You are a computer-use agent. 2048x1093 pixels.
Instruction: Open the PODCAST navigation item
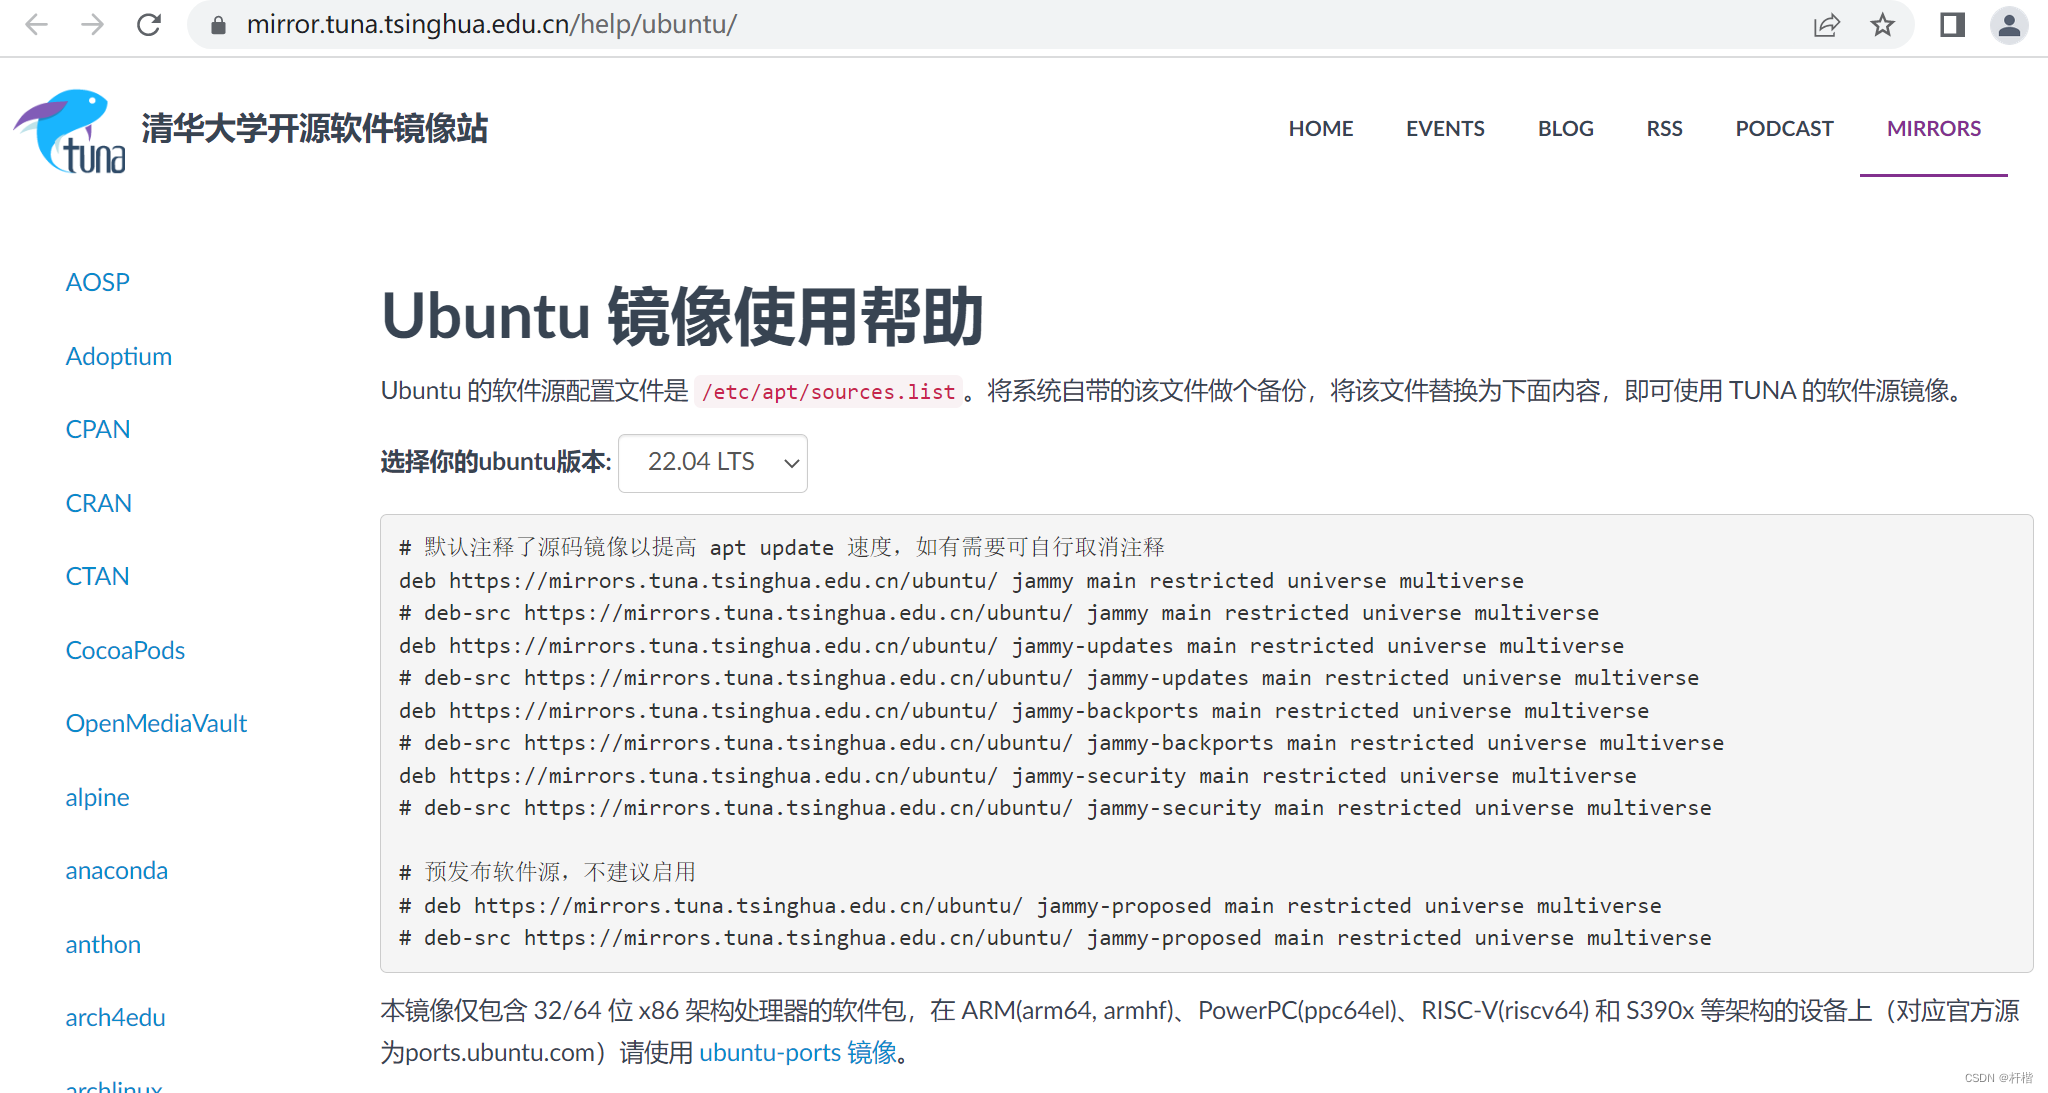1784,129
